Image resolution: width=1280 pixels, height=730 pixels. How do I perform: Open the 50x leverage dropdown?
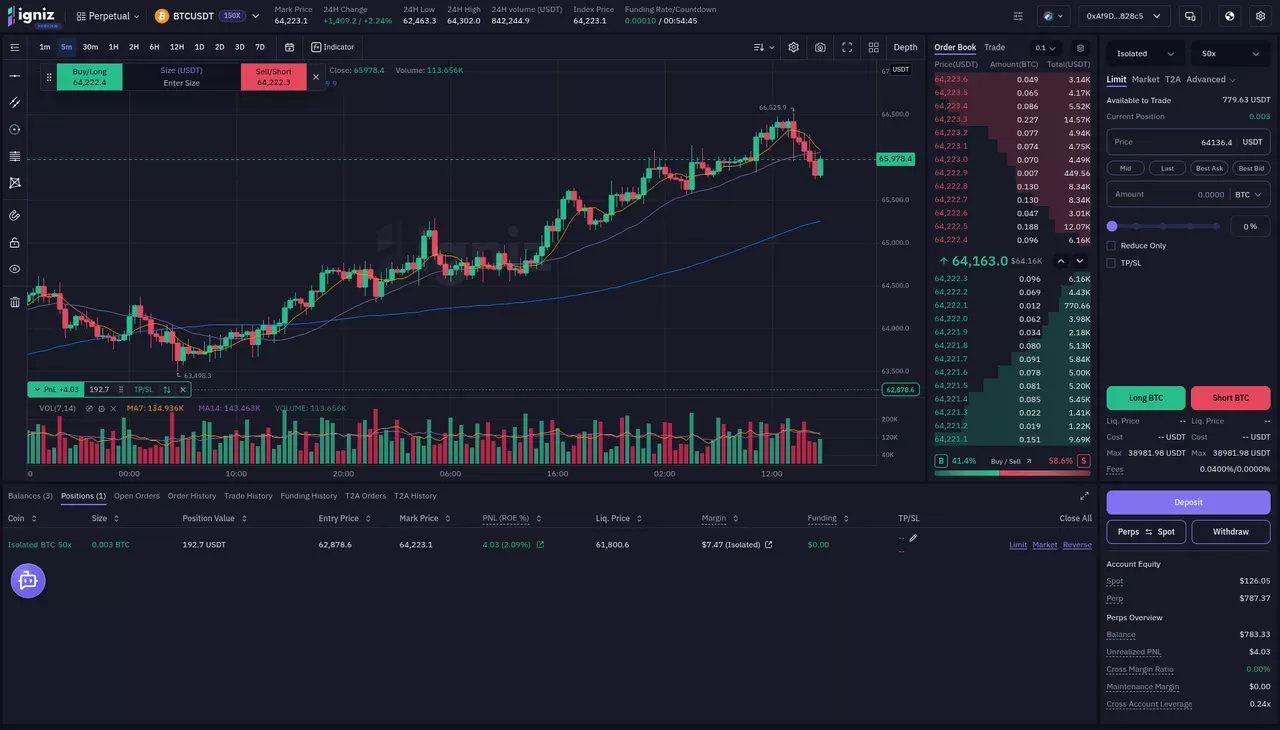1230,54
